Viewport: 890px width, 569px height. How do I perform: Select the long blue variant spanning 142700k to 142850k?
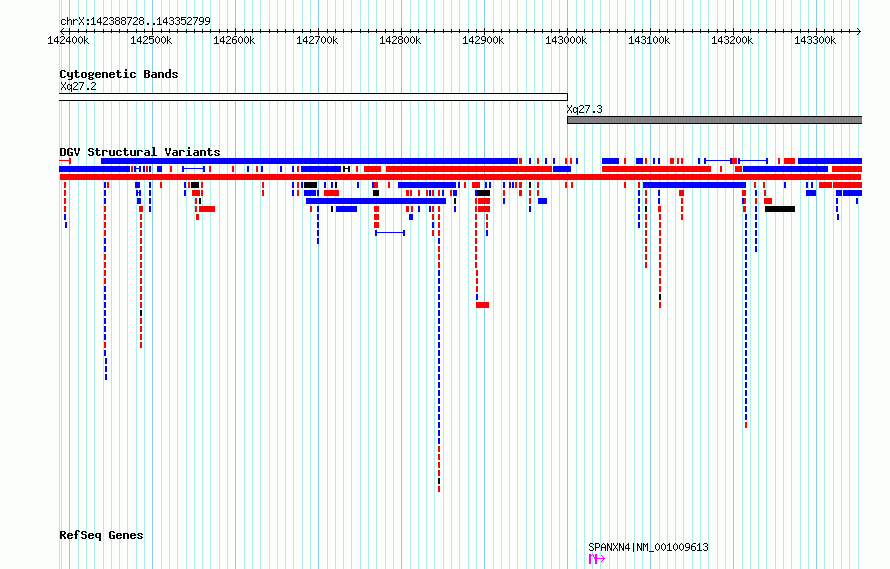tap(376, 201)
